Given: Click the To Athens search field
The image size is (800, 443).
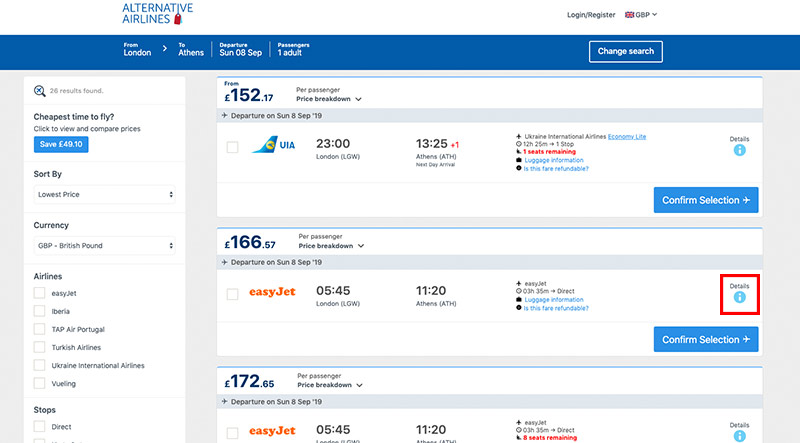Looking at the screenshot, I should pos(191,50).
